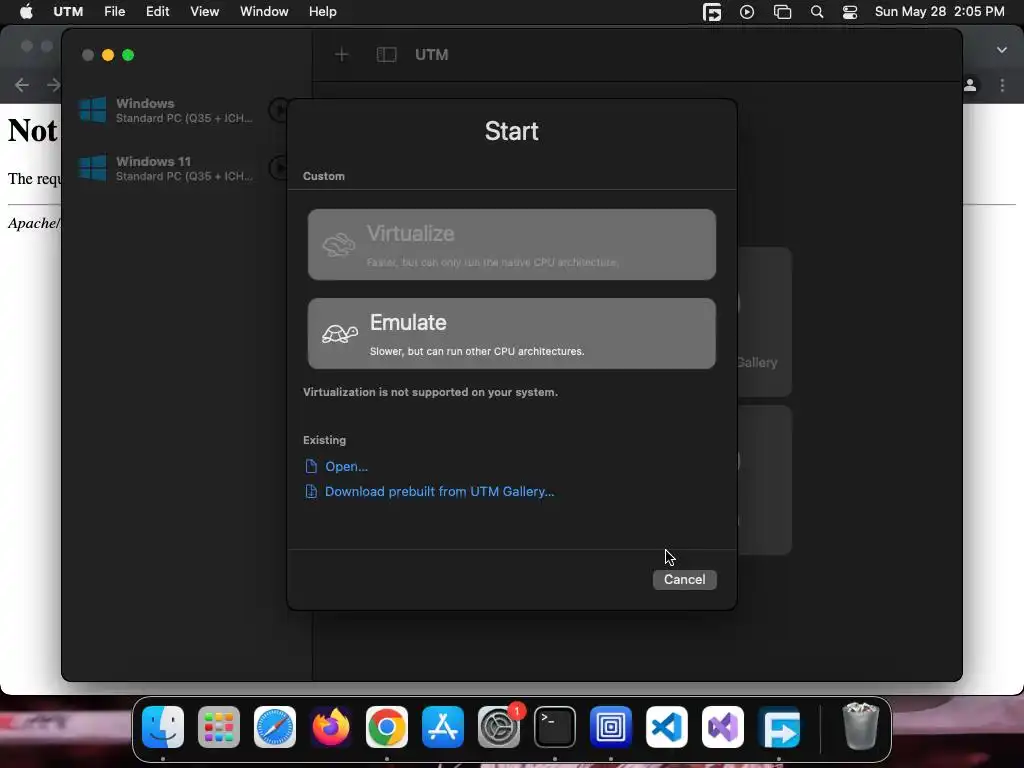The height and width of the screenshot is (768, 1024).
Task: Click the date and time in menu bar
Action: click(x=939, y=12)
